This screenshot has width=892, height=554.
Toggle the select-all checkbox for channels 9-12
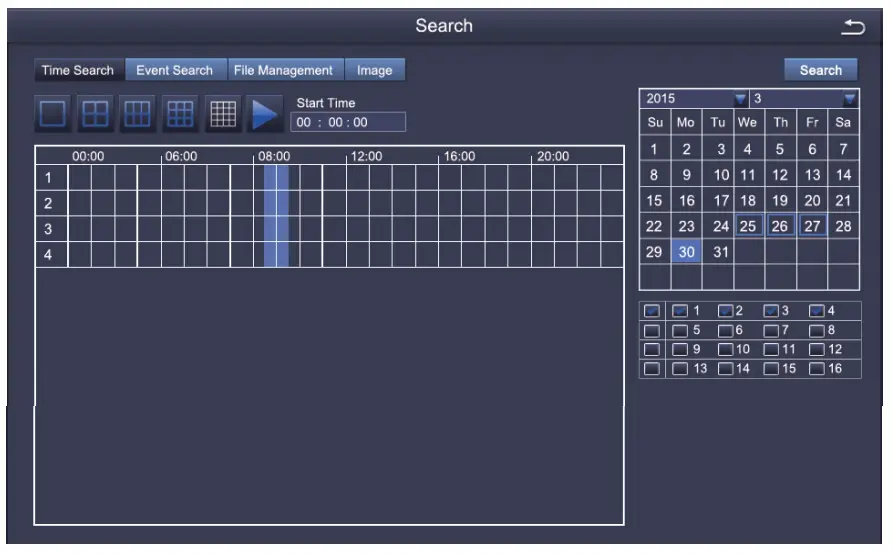(x=652, y=349)
